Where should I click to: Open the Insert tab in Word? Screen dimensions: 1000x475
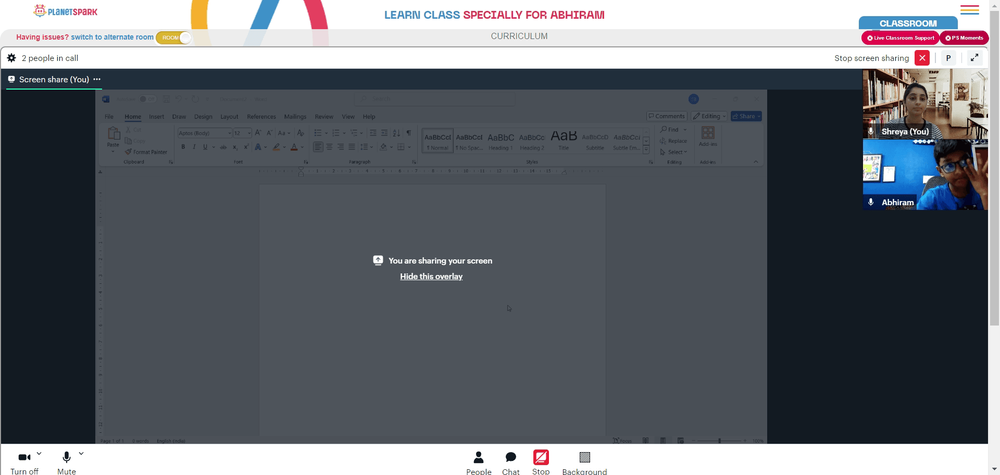[x=156, y=117]
